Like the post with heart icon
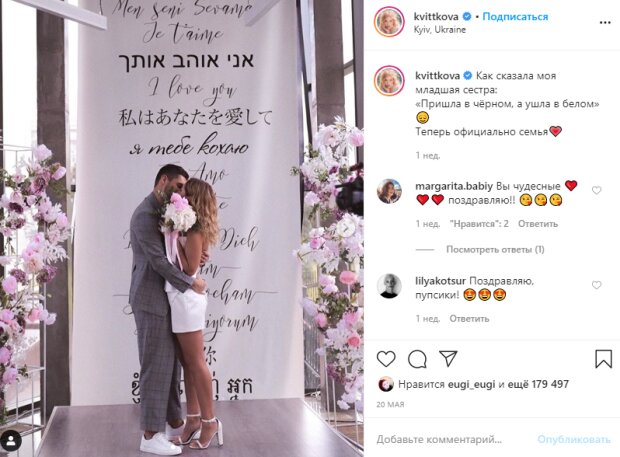Screen dimensions: 620x457 pyautogui.click(x=386, y=359)
